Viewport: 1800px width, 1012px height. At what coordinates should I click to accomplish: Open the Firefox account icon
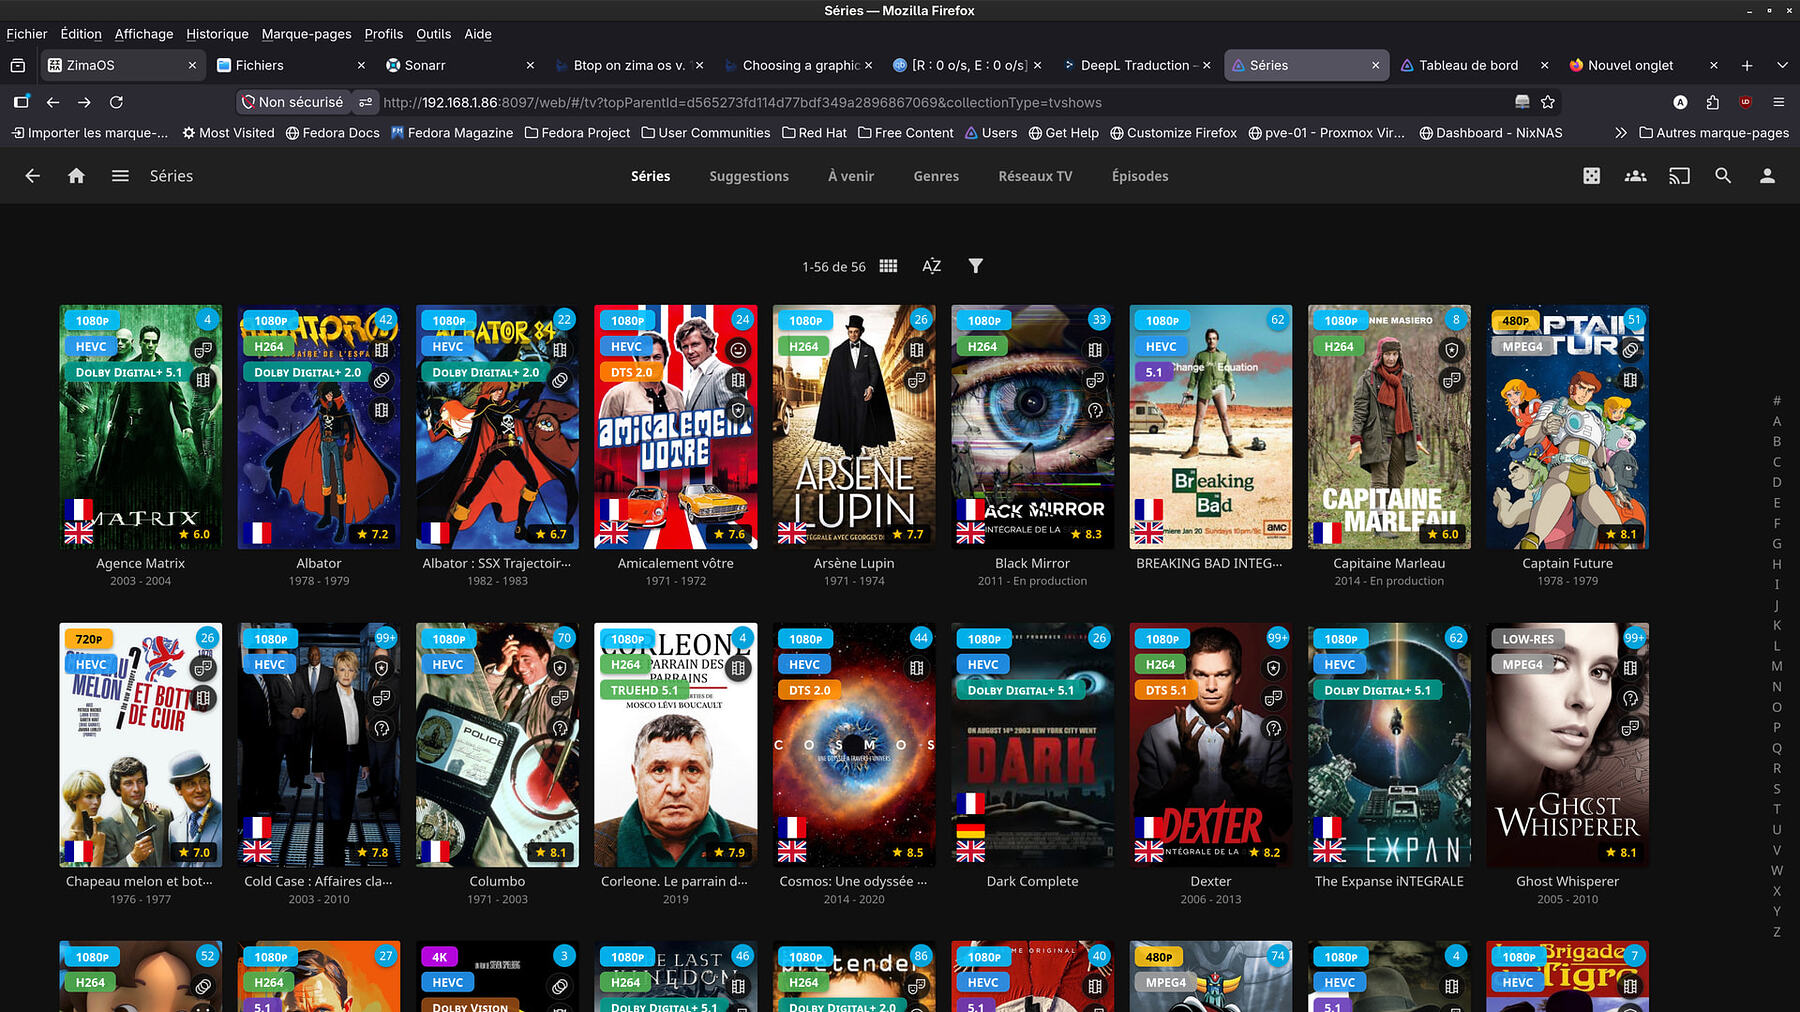click(1680, 102)
